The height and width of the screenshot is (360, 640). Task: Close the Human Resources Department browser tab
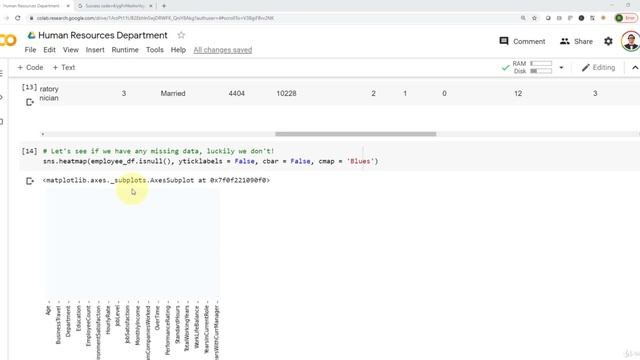click(68, 6)
